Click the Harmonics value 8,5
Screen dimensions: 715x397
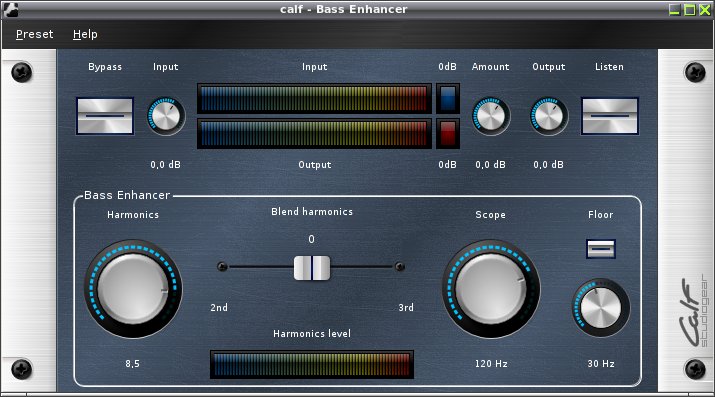[x=133, y=364]
